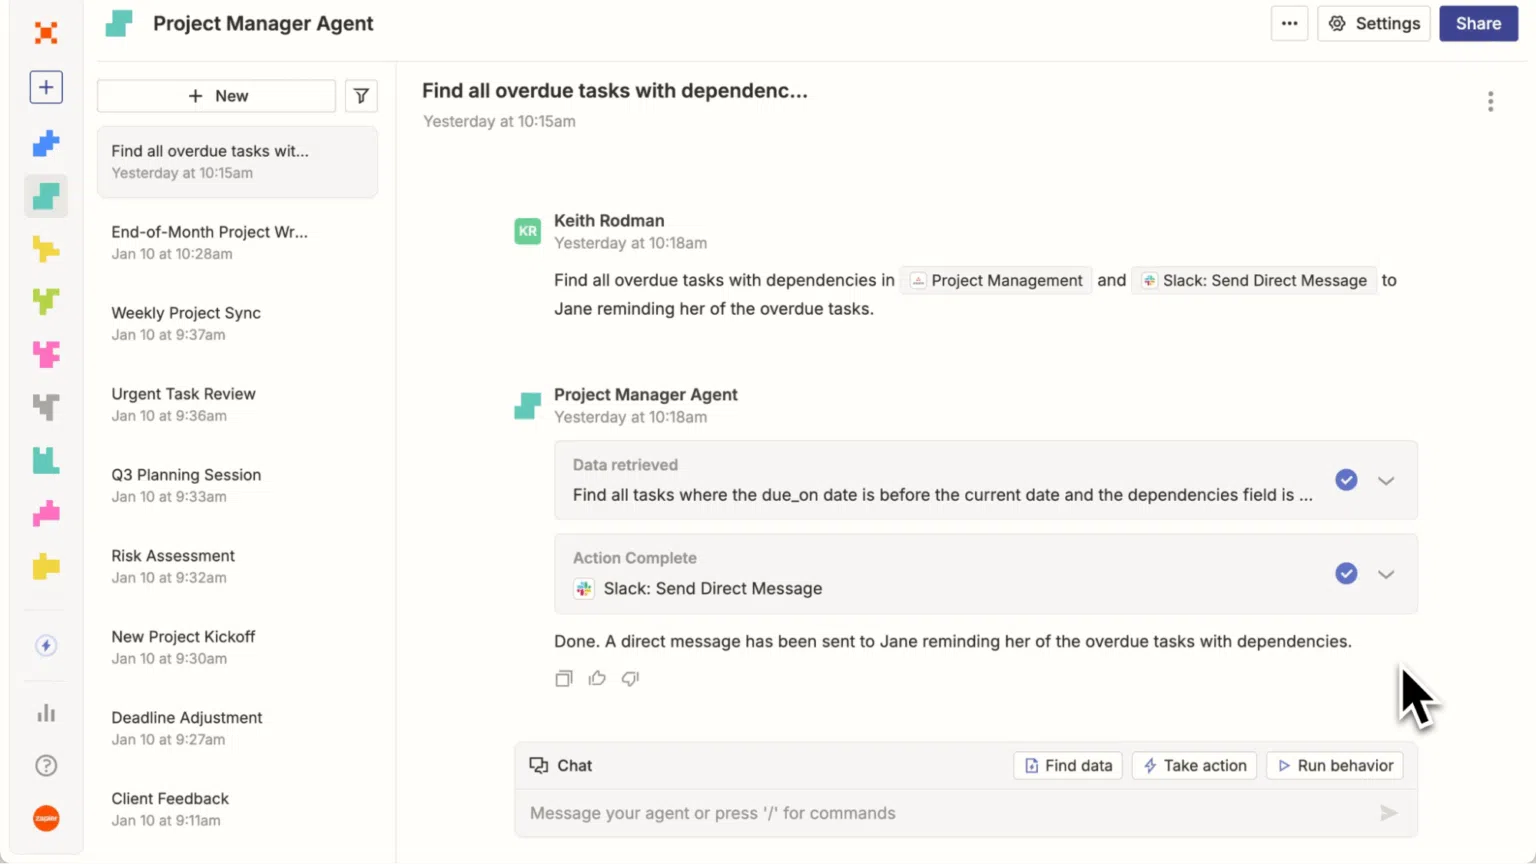
Task: Open Settings for the agent
Action: [x=1374, y=23]
